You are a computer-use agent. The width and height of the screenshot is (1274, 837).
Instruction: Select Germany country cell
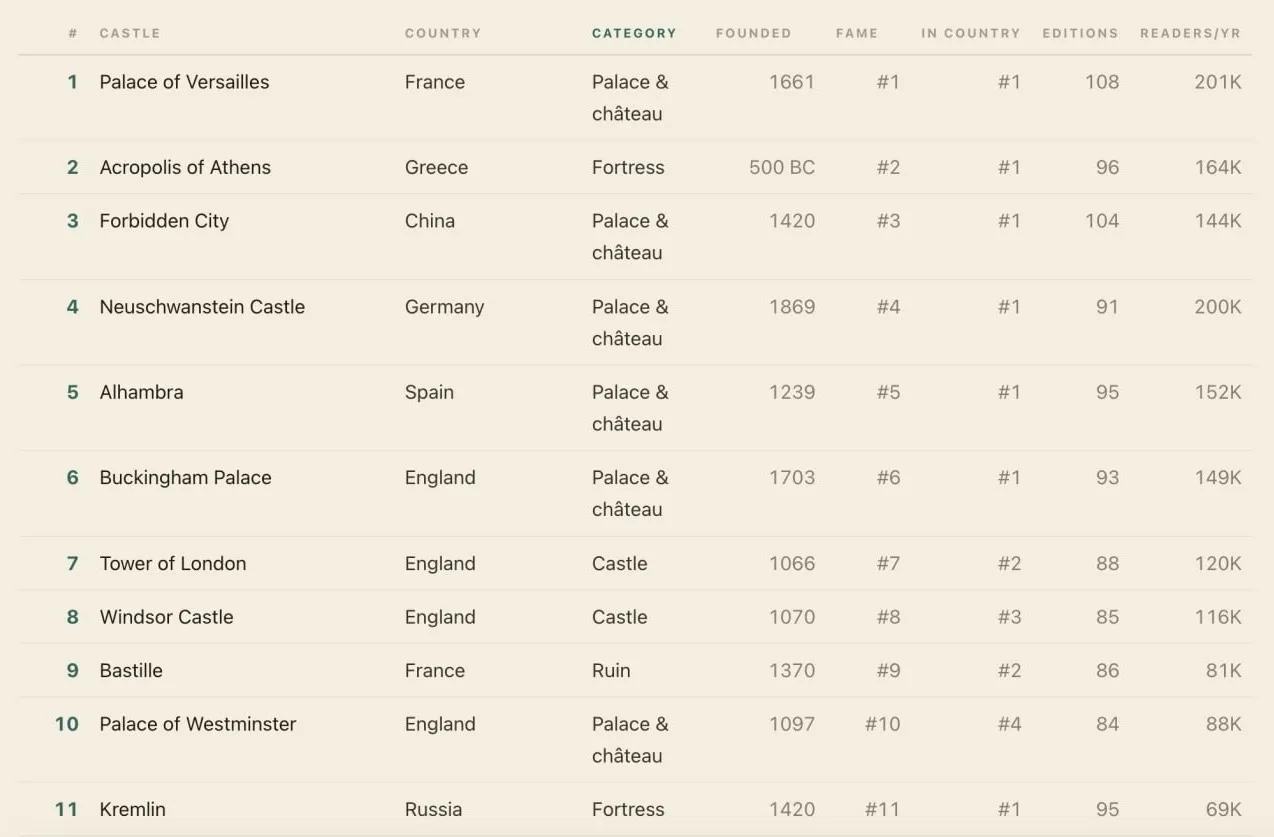[444, 307]
